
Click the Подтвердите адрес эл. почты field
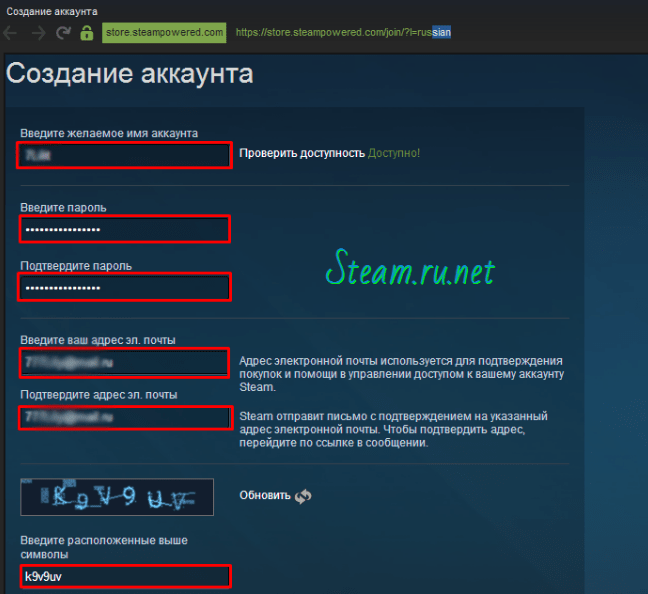[x=126, y=417]
